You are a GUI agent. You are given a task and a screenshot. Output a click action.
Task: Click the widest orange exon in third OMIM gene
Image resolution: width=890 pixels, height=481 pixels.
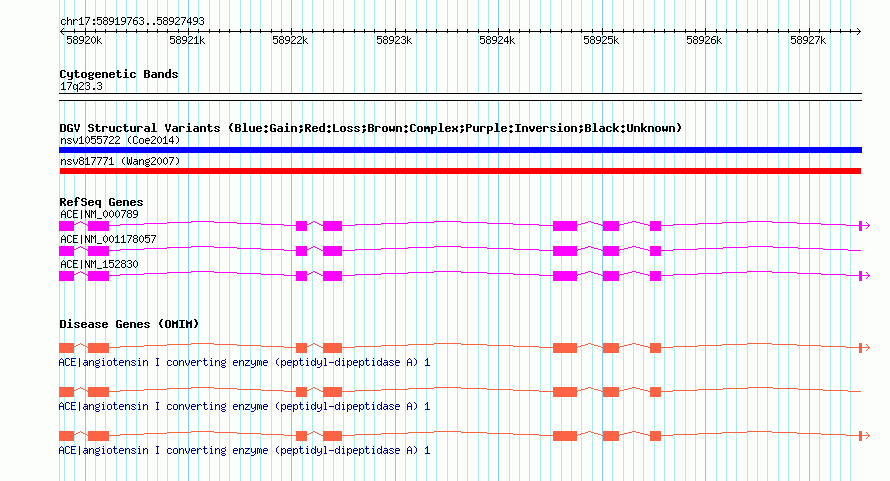click(x=565, y=436)
